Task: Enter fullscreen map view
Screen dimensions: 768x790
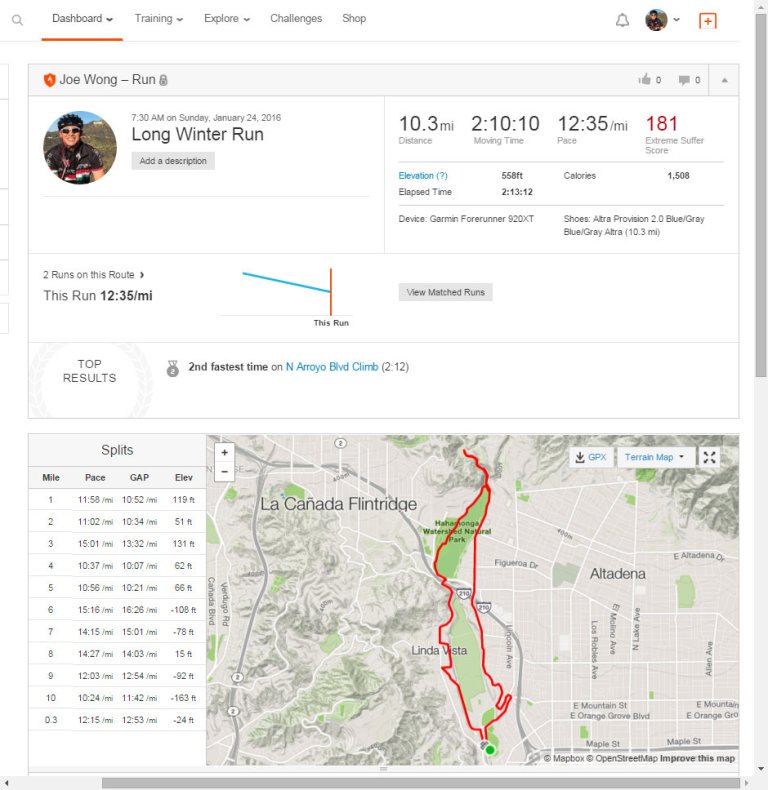Action: click(x=709, y=457)
